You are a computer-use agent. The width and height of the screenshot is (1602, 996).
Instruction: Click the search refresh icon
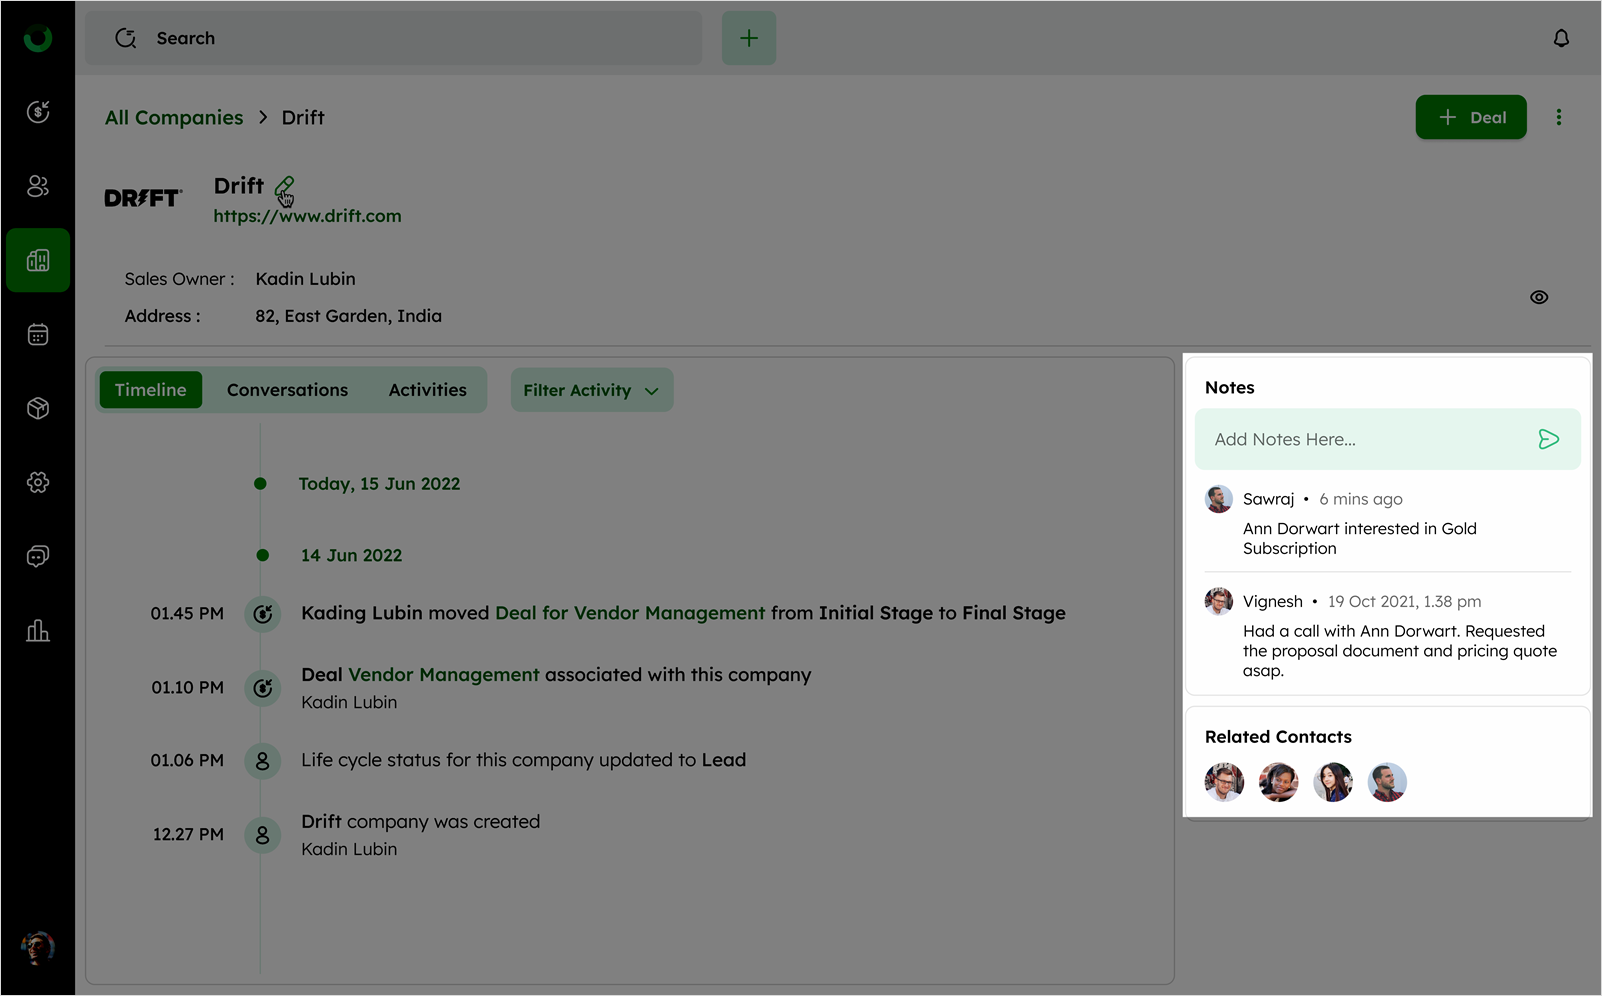tap(126, 38)
